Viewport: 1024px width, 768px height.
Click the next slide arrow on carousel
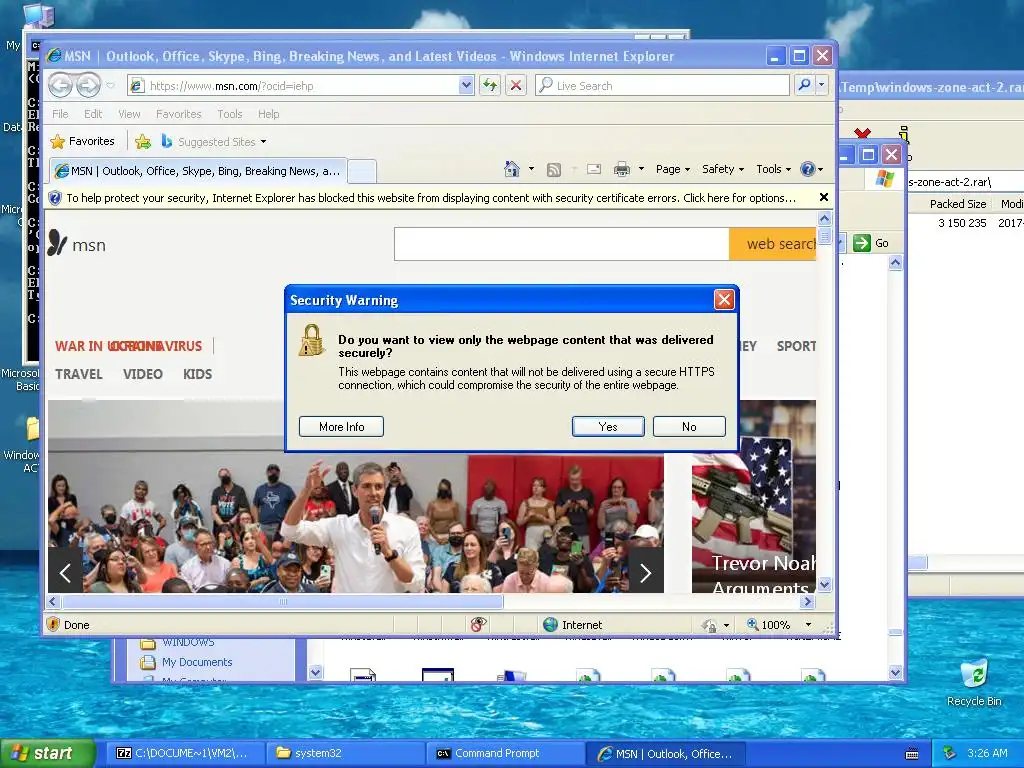tap(645, 573)
